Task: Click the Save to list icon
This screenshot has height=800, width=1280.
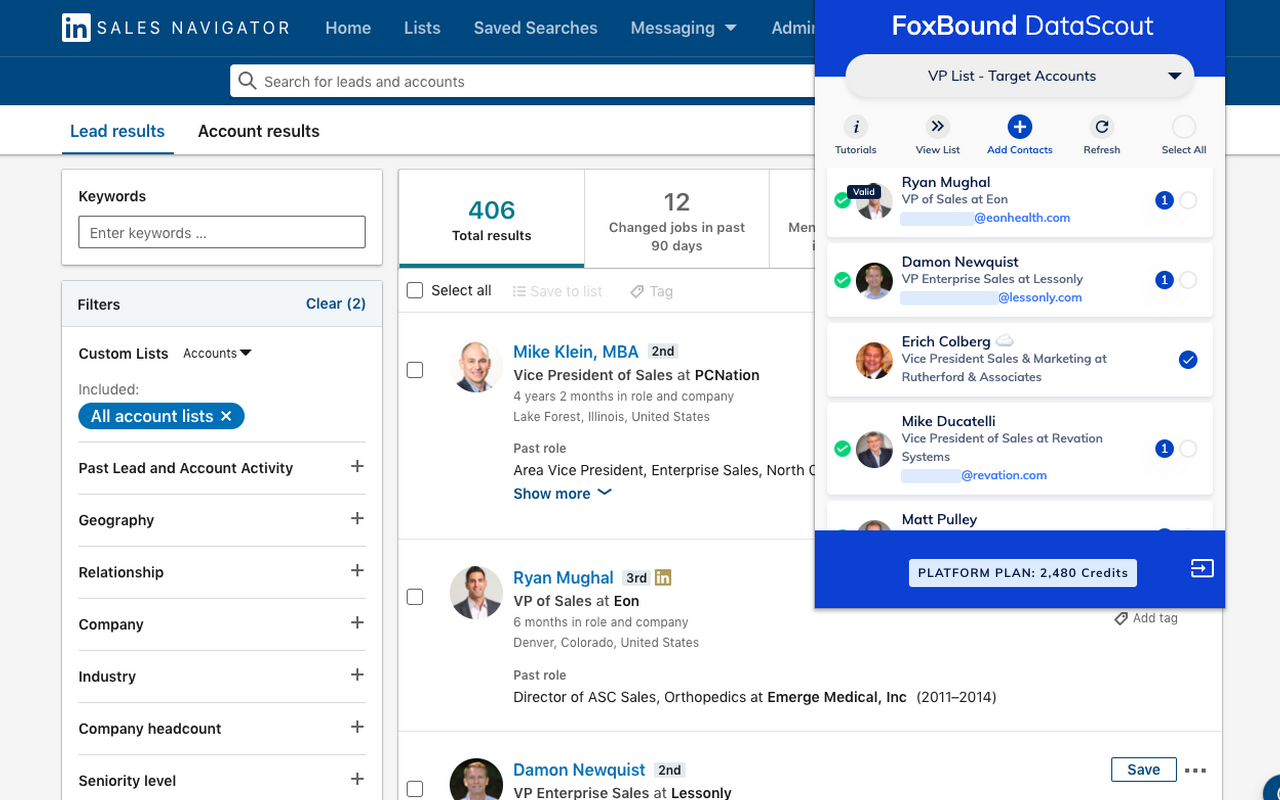Action: [519, 291]
